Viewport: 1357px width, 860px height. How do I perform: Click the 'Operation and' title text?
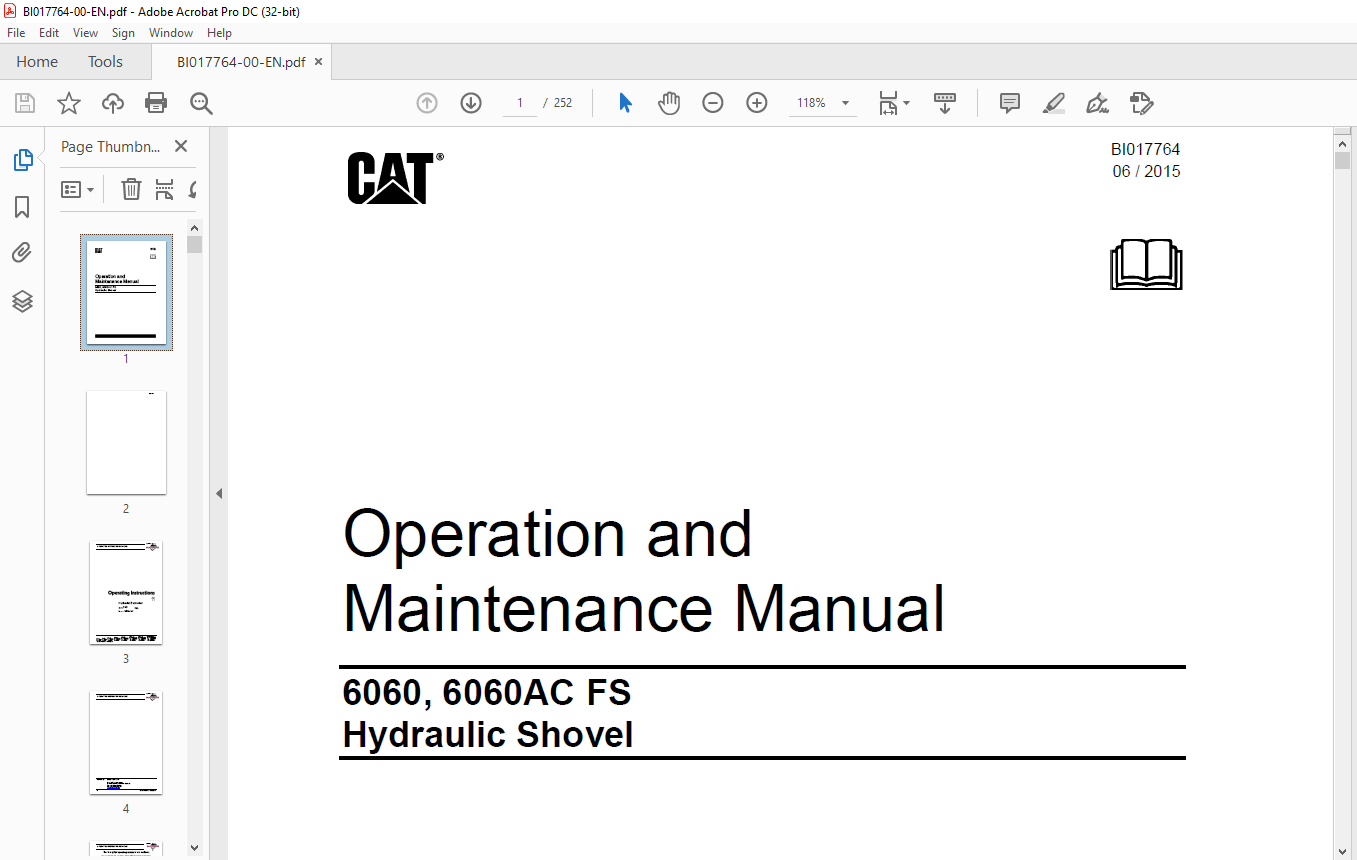pos(547,535)
